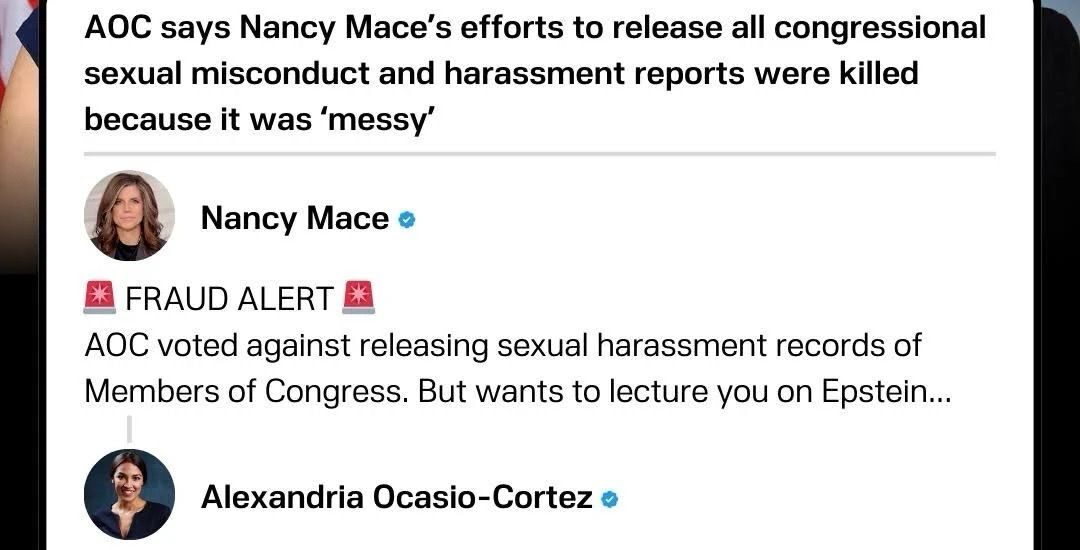This screenshot has width=1080, height=550.
Task: Click the gray divider under the headline
Action: (539, 154)
